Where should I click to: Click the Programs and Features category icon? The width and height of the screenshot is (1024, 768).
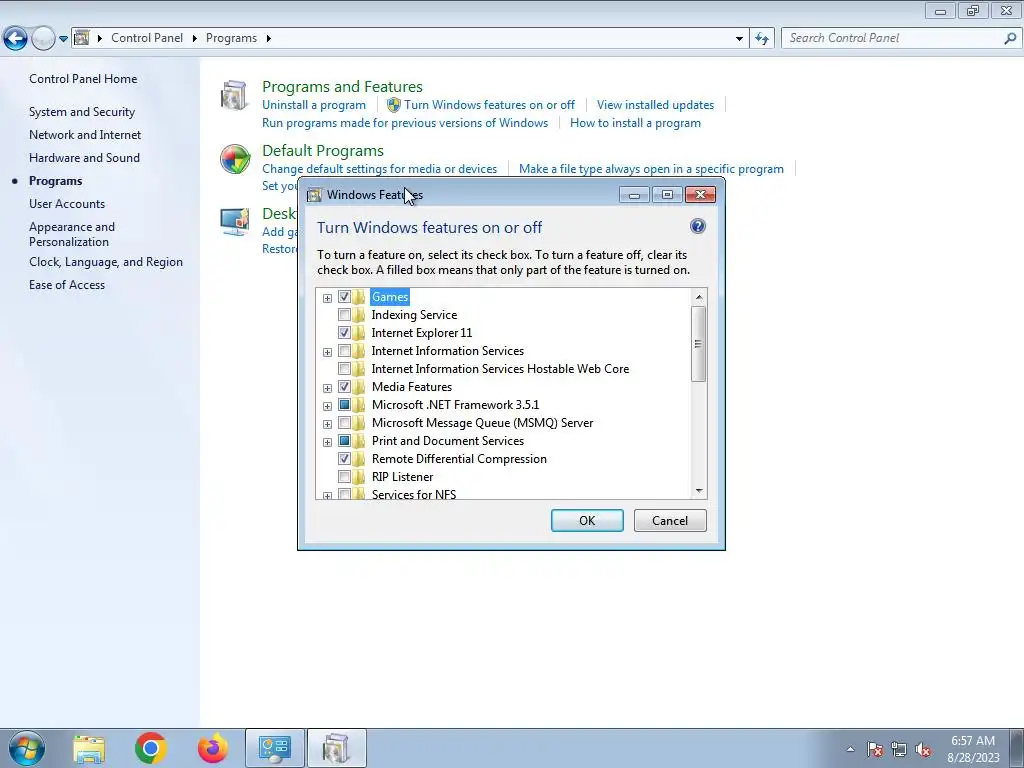(x=234, y=96)
